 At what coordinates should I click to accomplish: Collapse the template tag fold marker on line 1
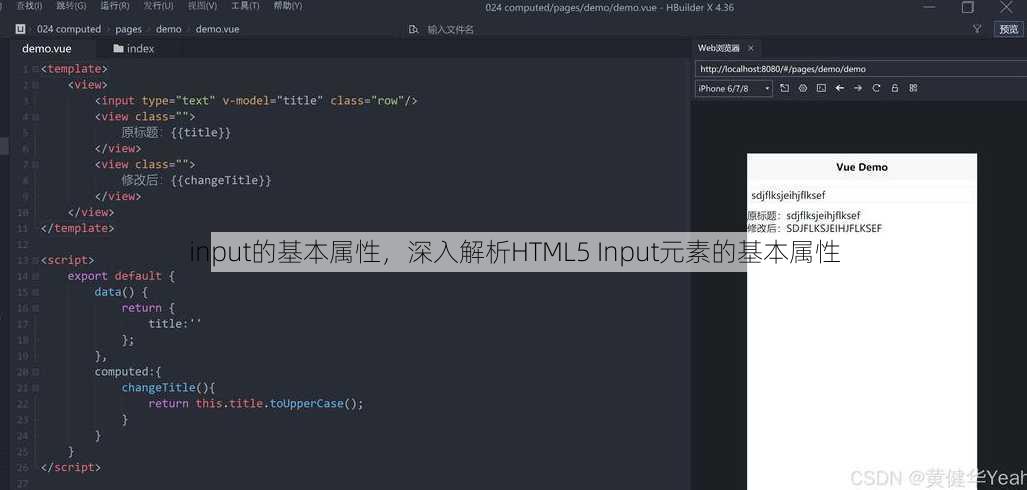(x=35, y=69)
